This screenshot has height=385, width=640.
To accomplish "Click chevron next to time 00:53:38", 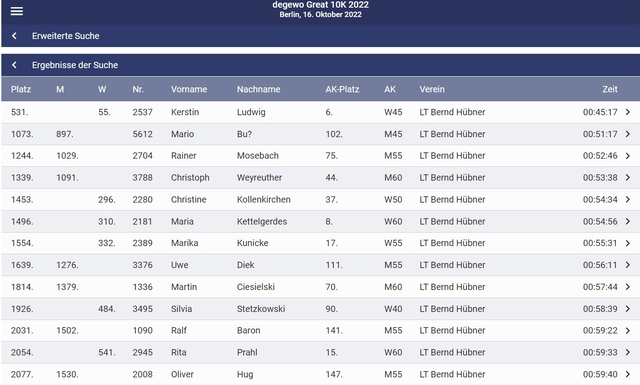I will point(628,178).
